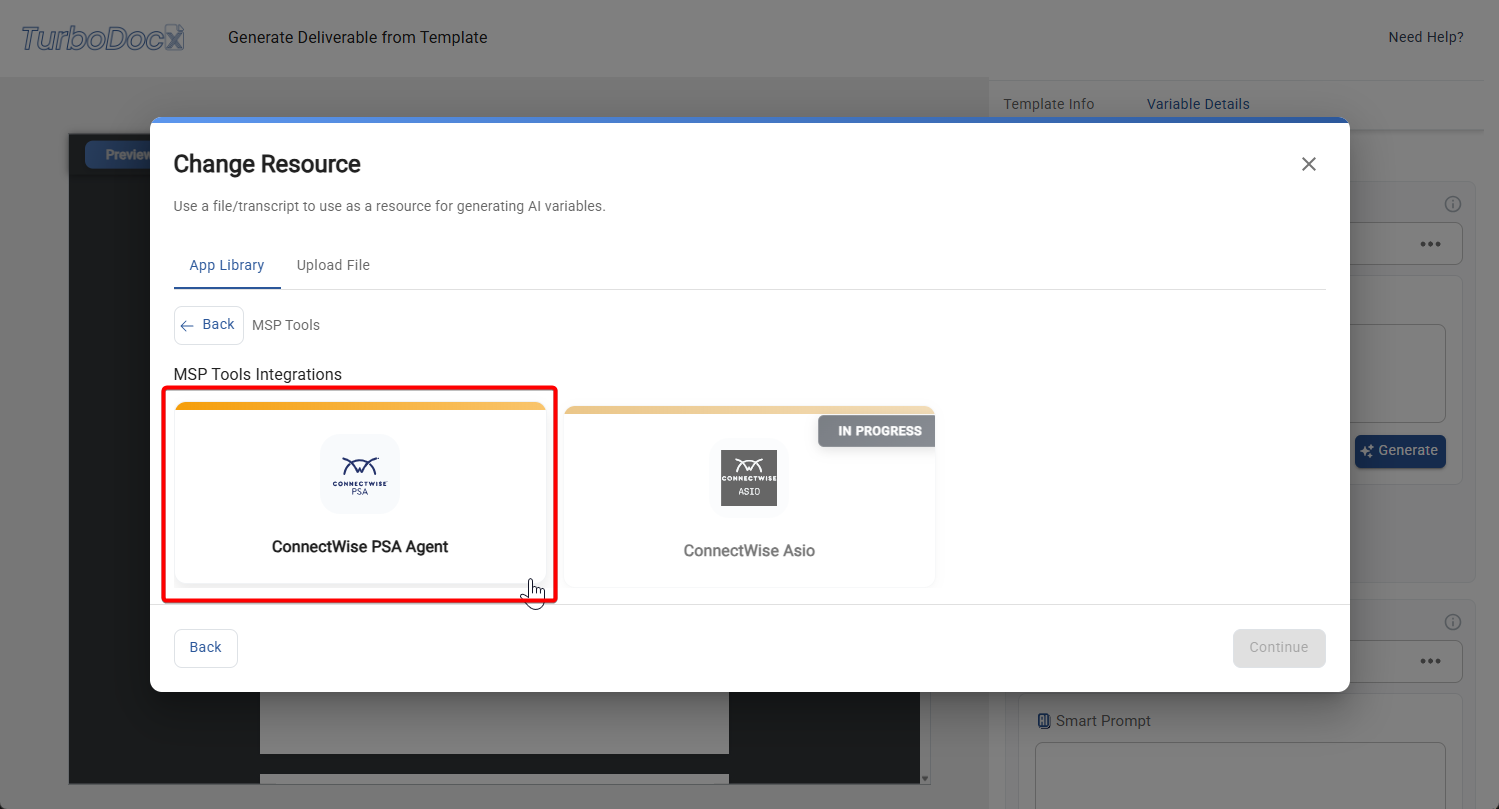Click the TurboDocx logo
The width and height of the screenshot is (1499, 809).
(x=103, y=38)
